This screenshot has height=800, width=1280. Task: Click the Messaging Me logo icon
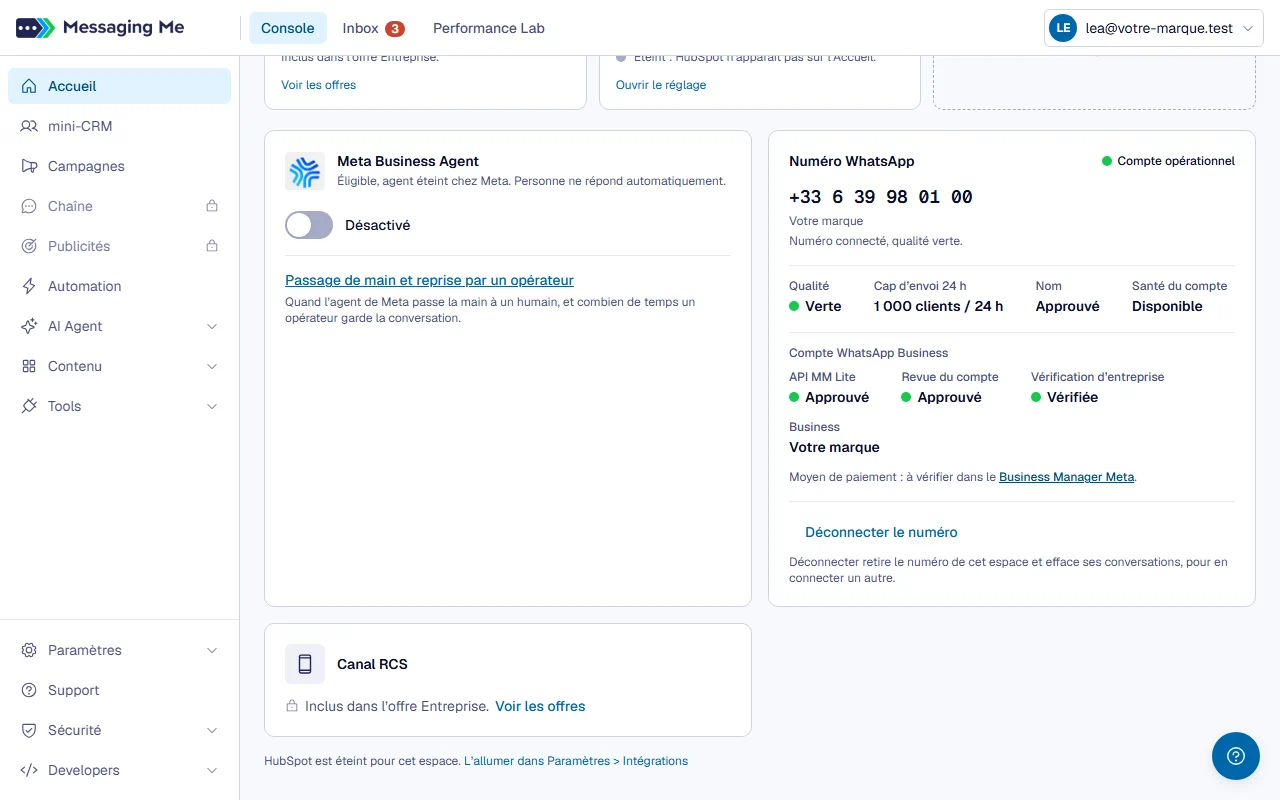tap(35, 28)
